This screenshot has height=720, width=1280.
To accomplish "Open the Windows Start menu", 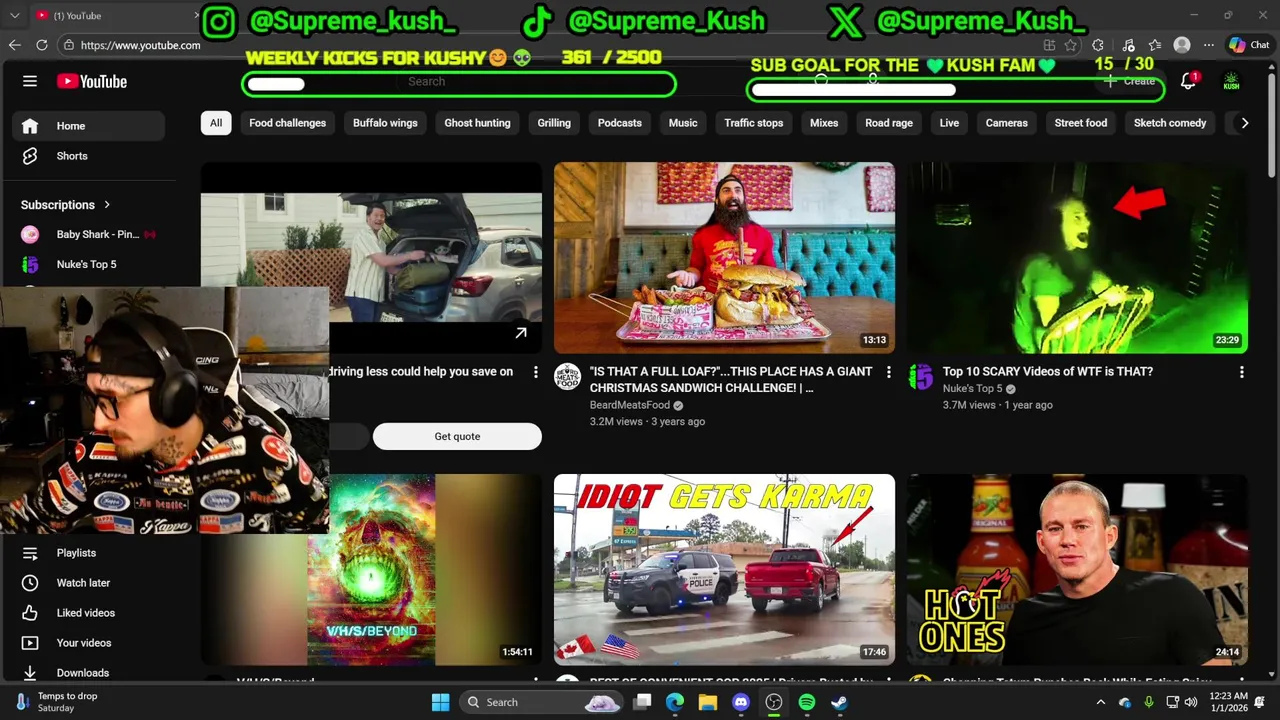I will (x=440, y=702).
